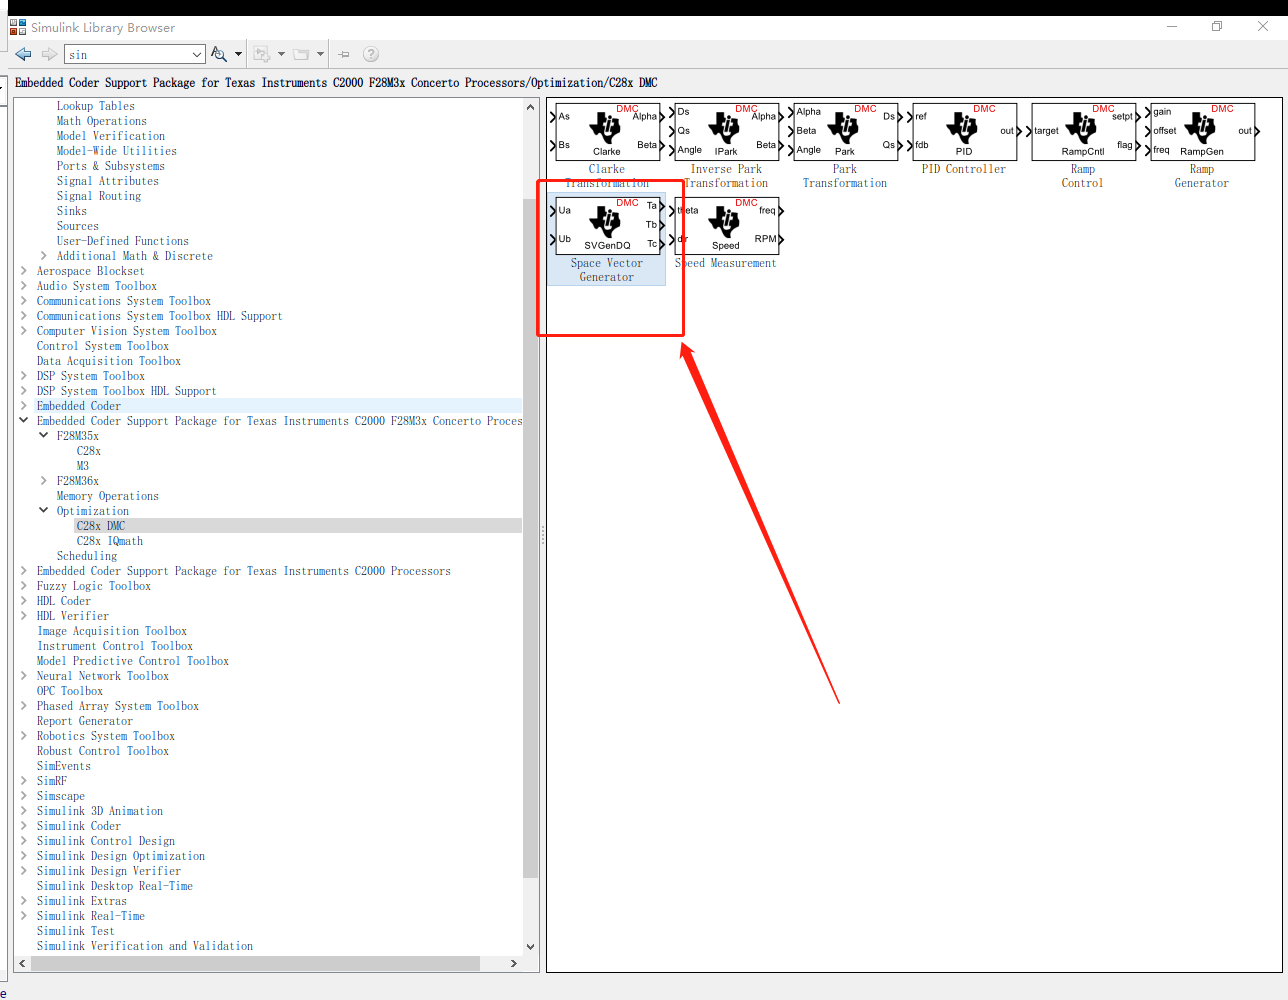This screenshot has width=1288, height=1000.
Task: Expand the DSP System Toolbox library
Action: [x=24, y=376]
